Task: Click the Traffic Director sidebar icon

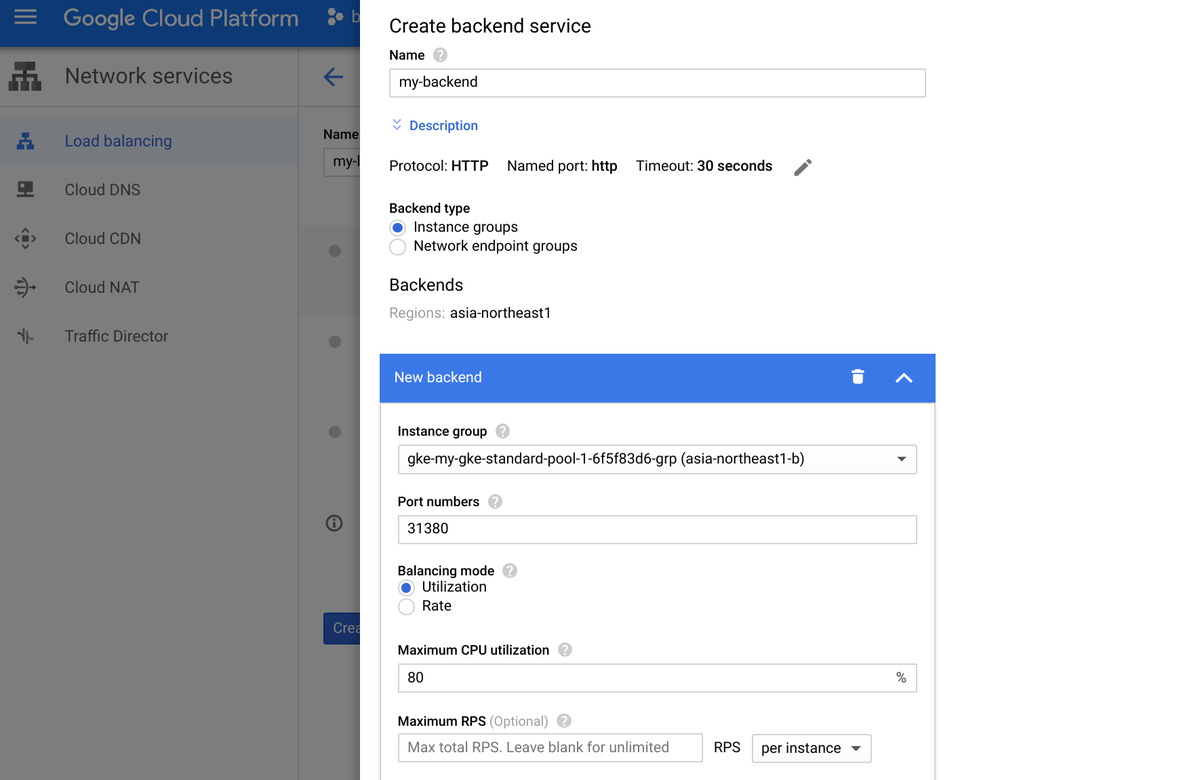Action: (x=26, y=336)
